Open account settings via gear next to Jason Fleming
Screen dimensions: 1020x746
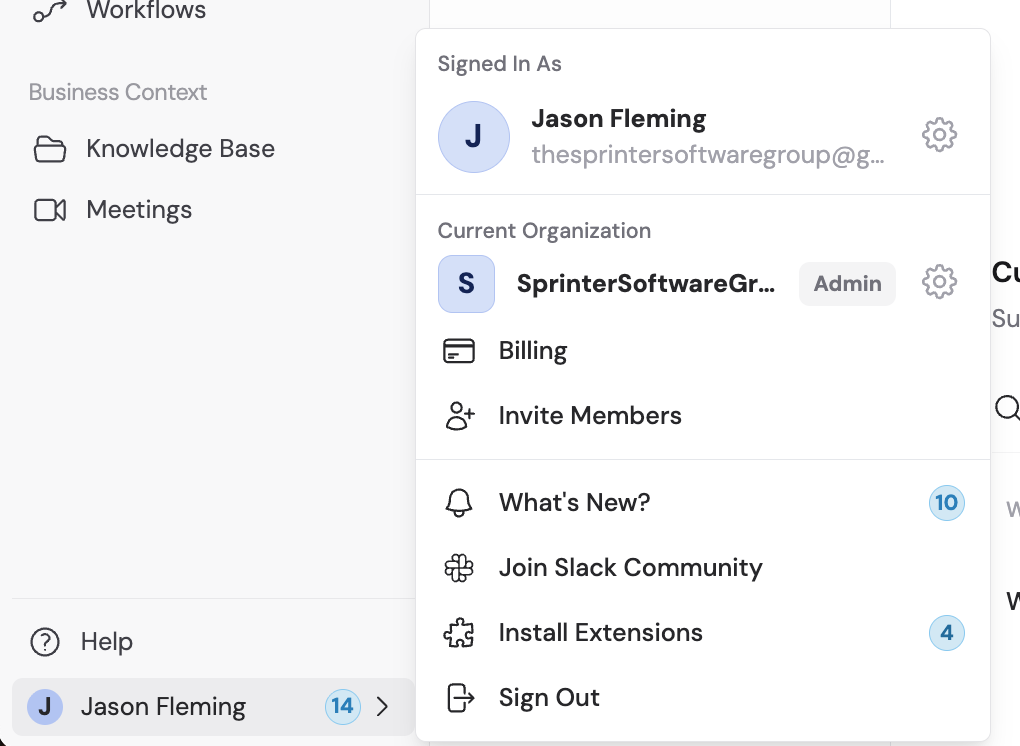(x=939, y=134)
